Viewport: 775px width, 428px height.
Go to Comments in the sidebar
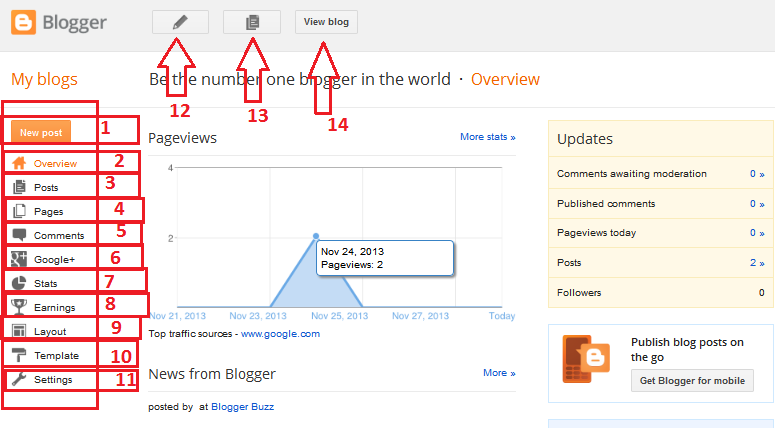click(x=59, y=235)
